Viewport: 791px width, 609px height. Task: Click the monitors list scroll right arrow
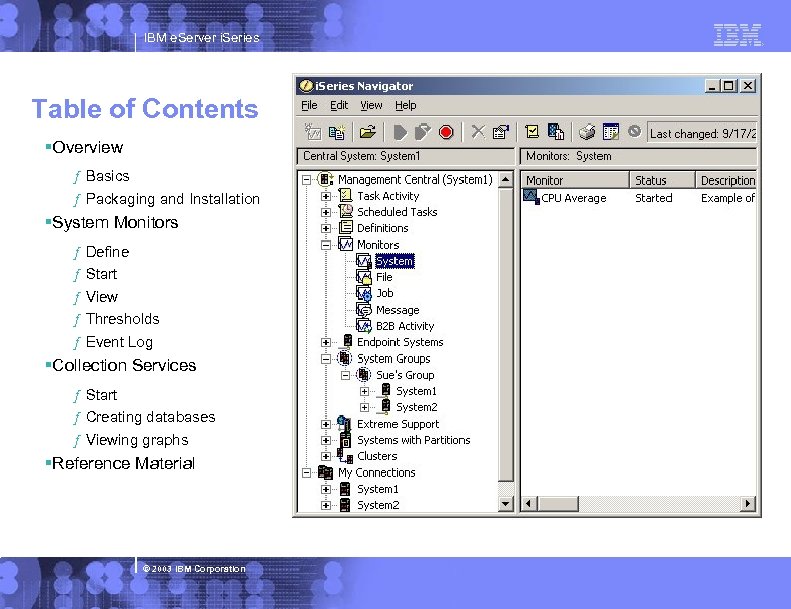coord(748,504)
